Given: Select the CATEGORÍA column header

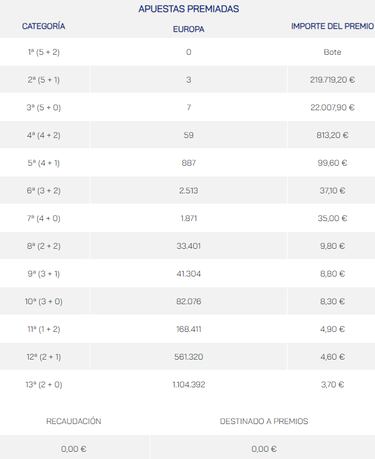Looking at the screenshot, I should tap(43, 26).
